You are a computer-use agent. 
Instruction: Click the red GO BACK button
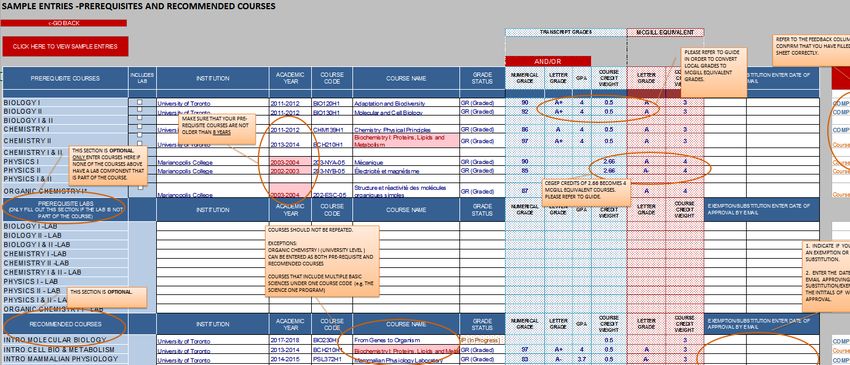pos(64,23)
